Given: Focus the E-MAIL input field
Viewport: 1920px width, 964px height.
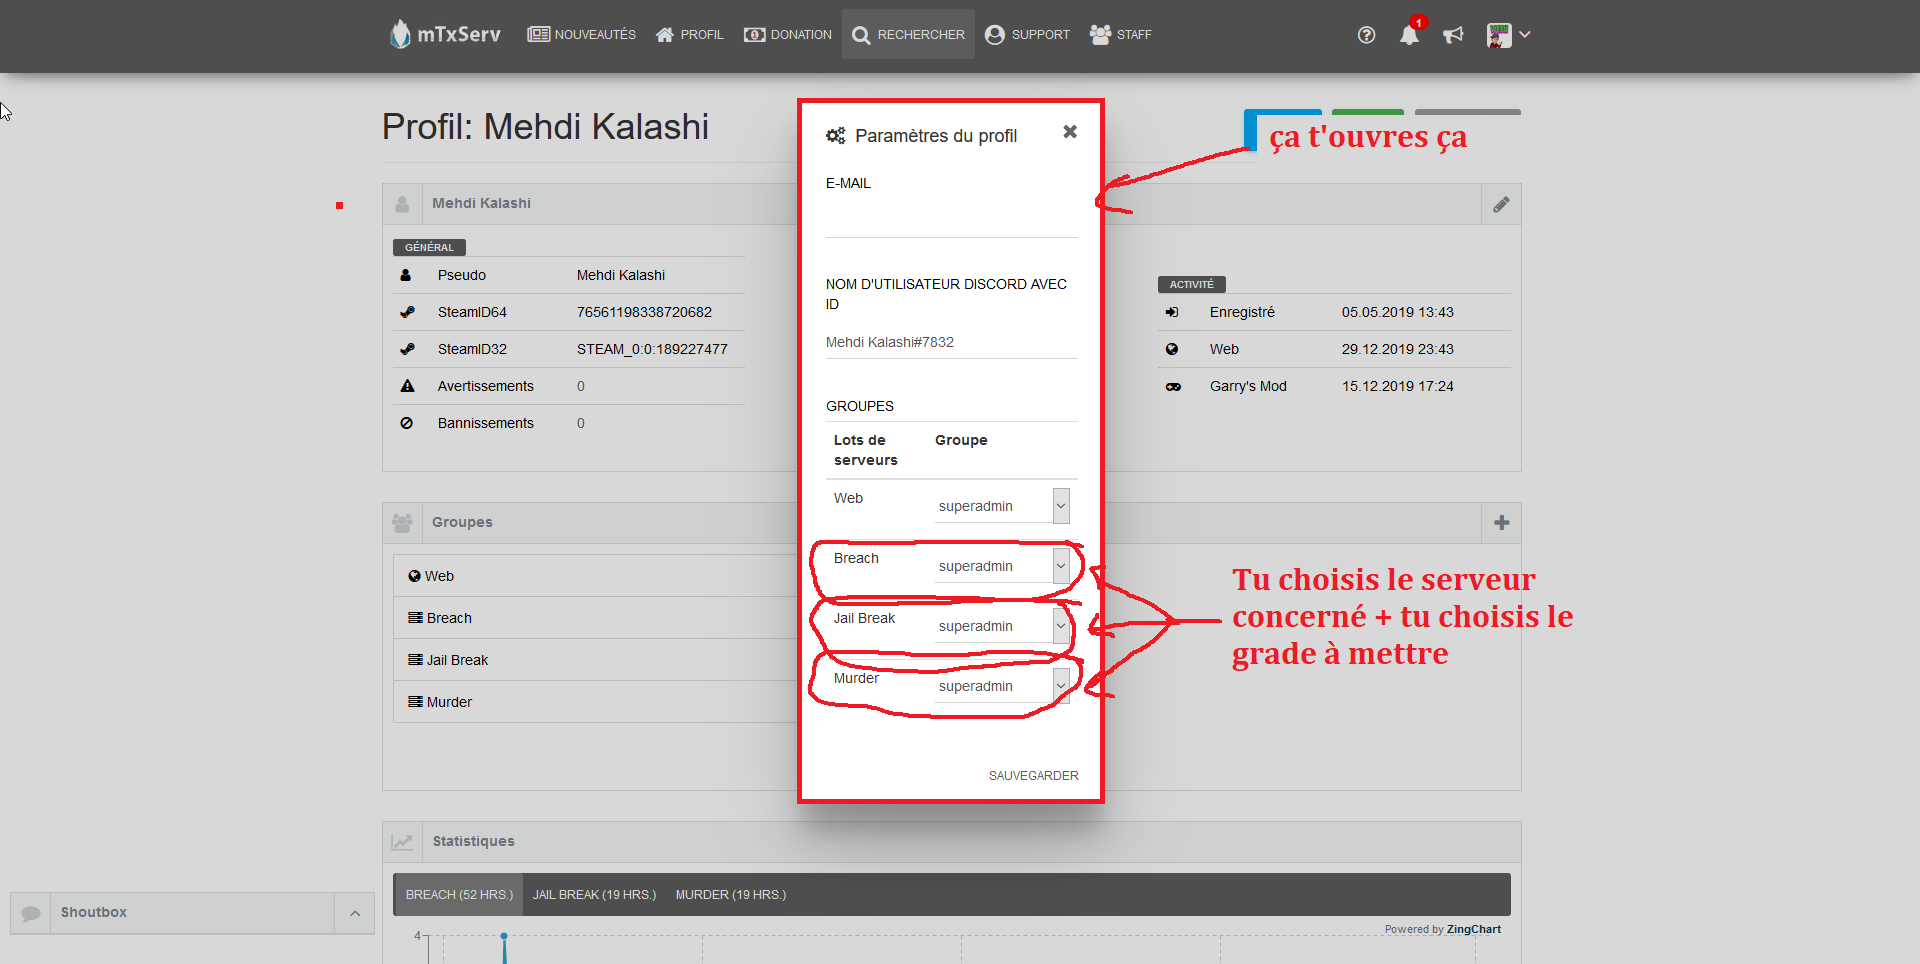Looking at the screenshot, I should 951,220.
